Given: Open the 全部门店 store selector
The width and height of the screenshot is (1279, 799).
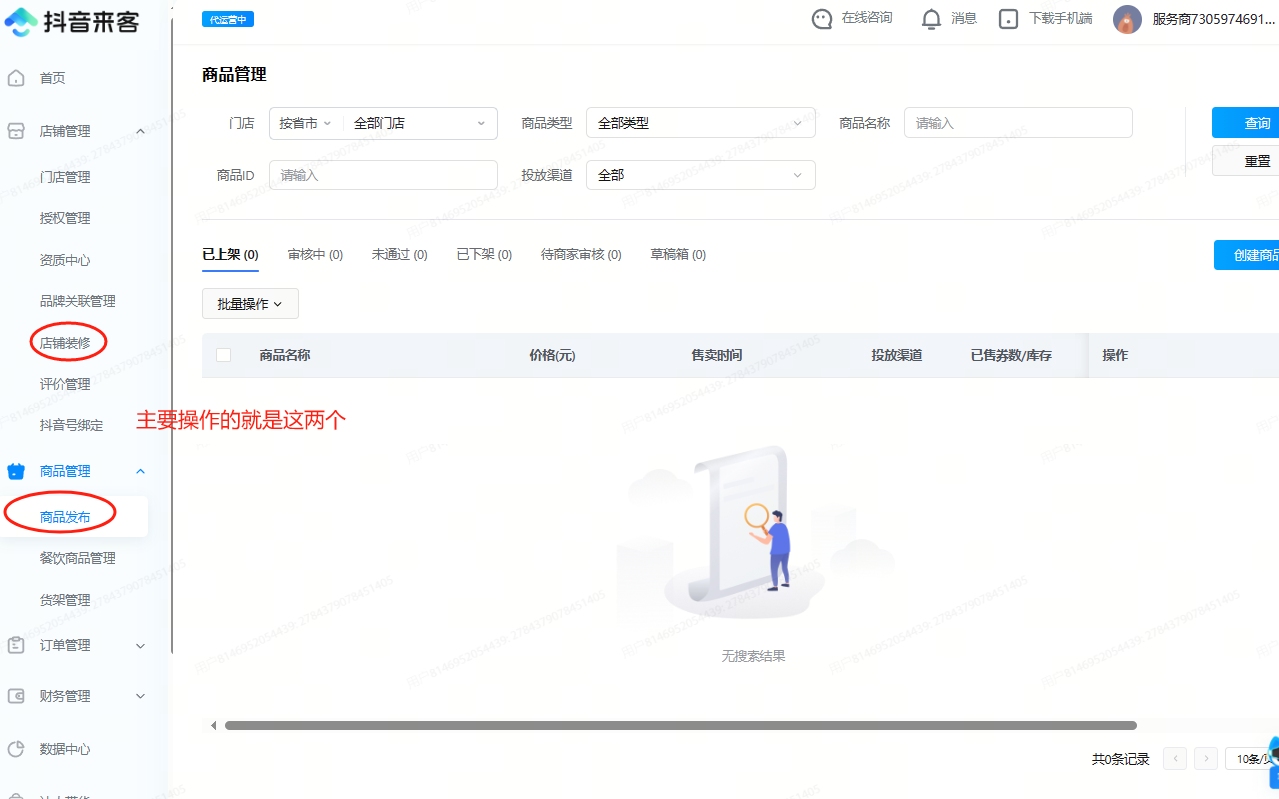Looking at the screenshot, I should (x=419, y=123).
